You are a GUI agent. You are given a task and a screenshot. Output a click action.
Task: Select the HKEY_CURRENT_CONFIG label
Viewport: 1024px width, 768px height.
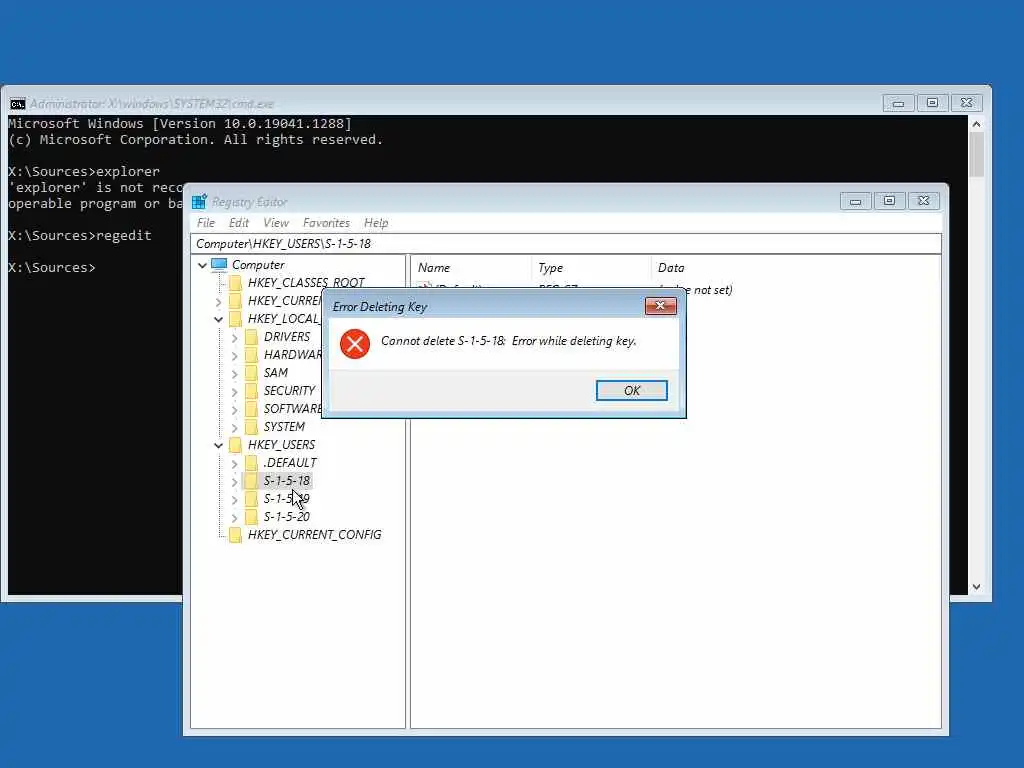pos(315,535)
